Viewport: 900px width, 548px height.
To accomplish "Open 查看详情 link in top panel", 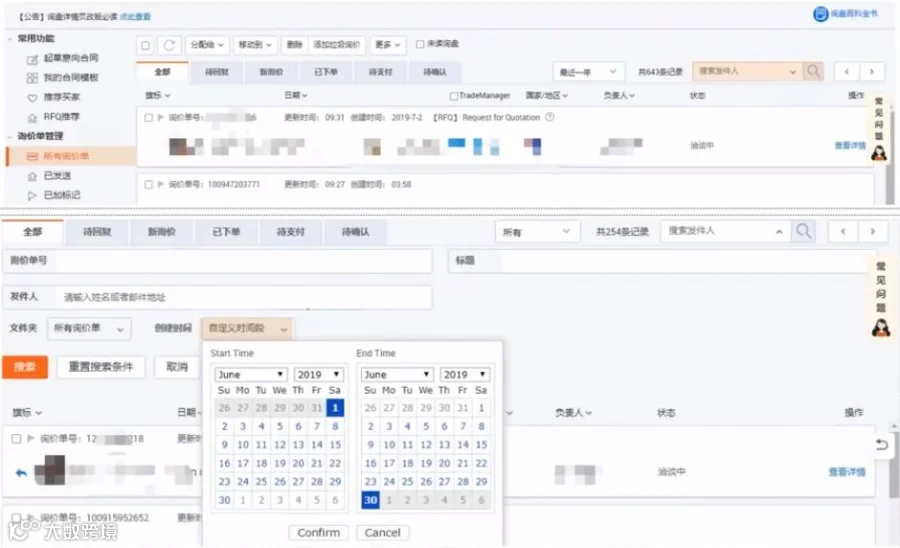I will (850, 146).
